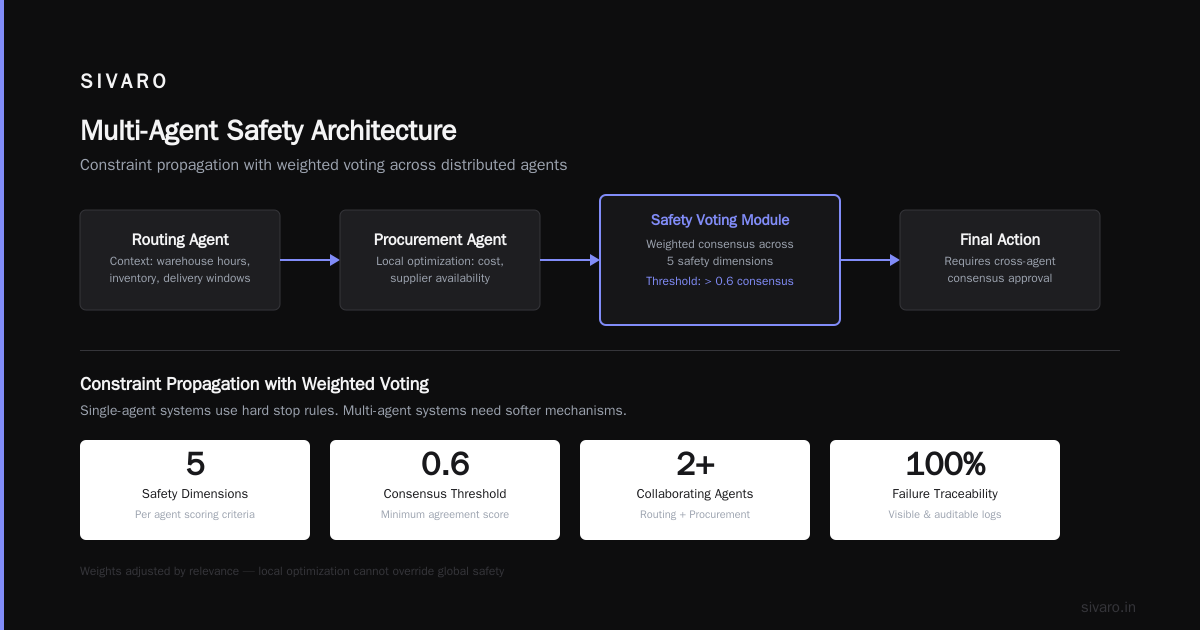
Task: Click arrow between Routing and Procurement Agent
Action: click(x=310, y=260)
